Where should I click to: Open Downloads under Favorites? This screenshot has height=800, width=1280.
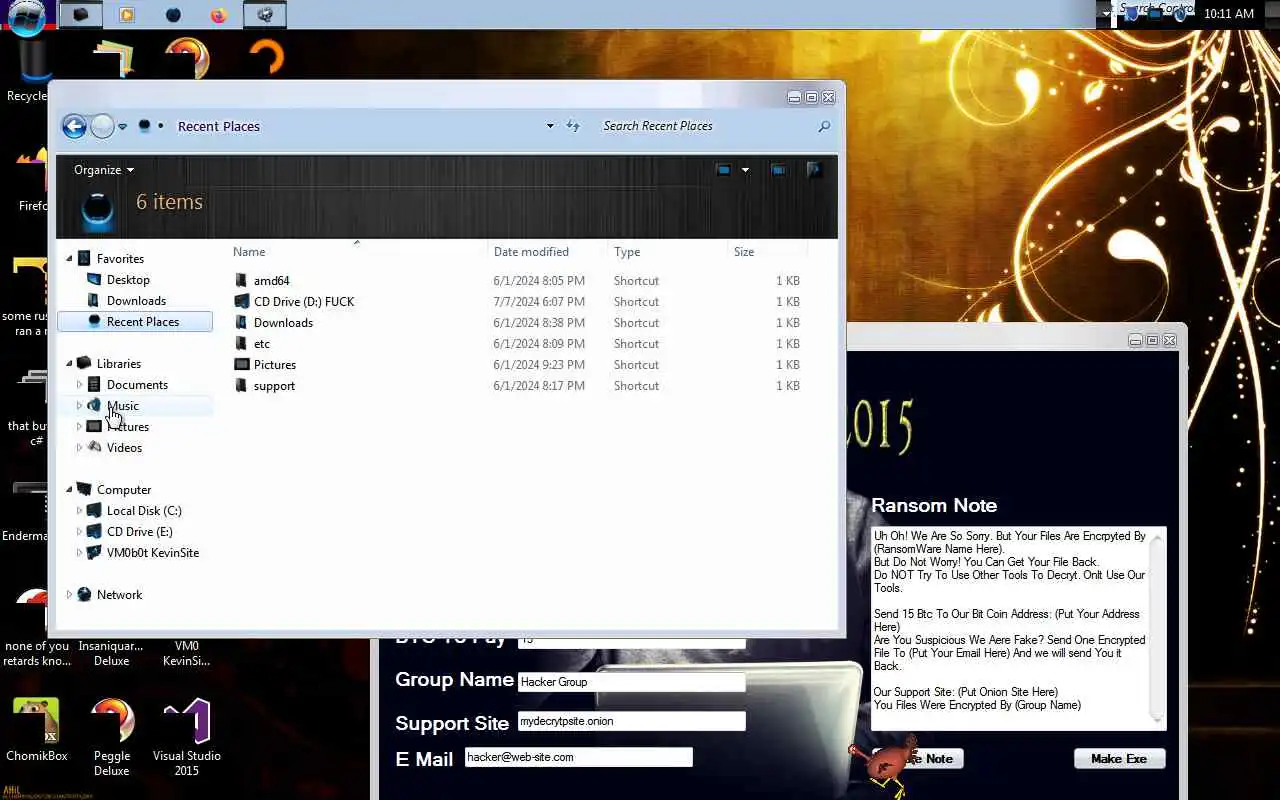click(136, 301)
